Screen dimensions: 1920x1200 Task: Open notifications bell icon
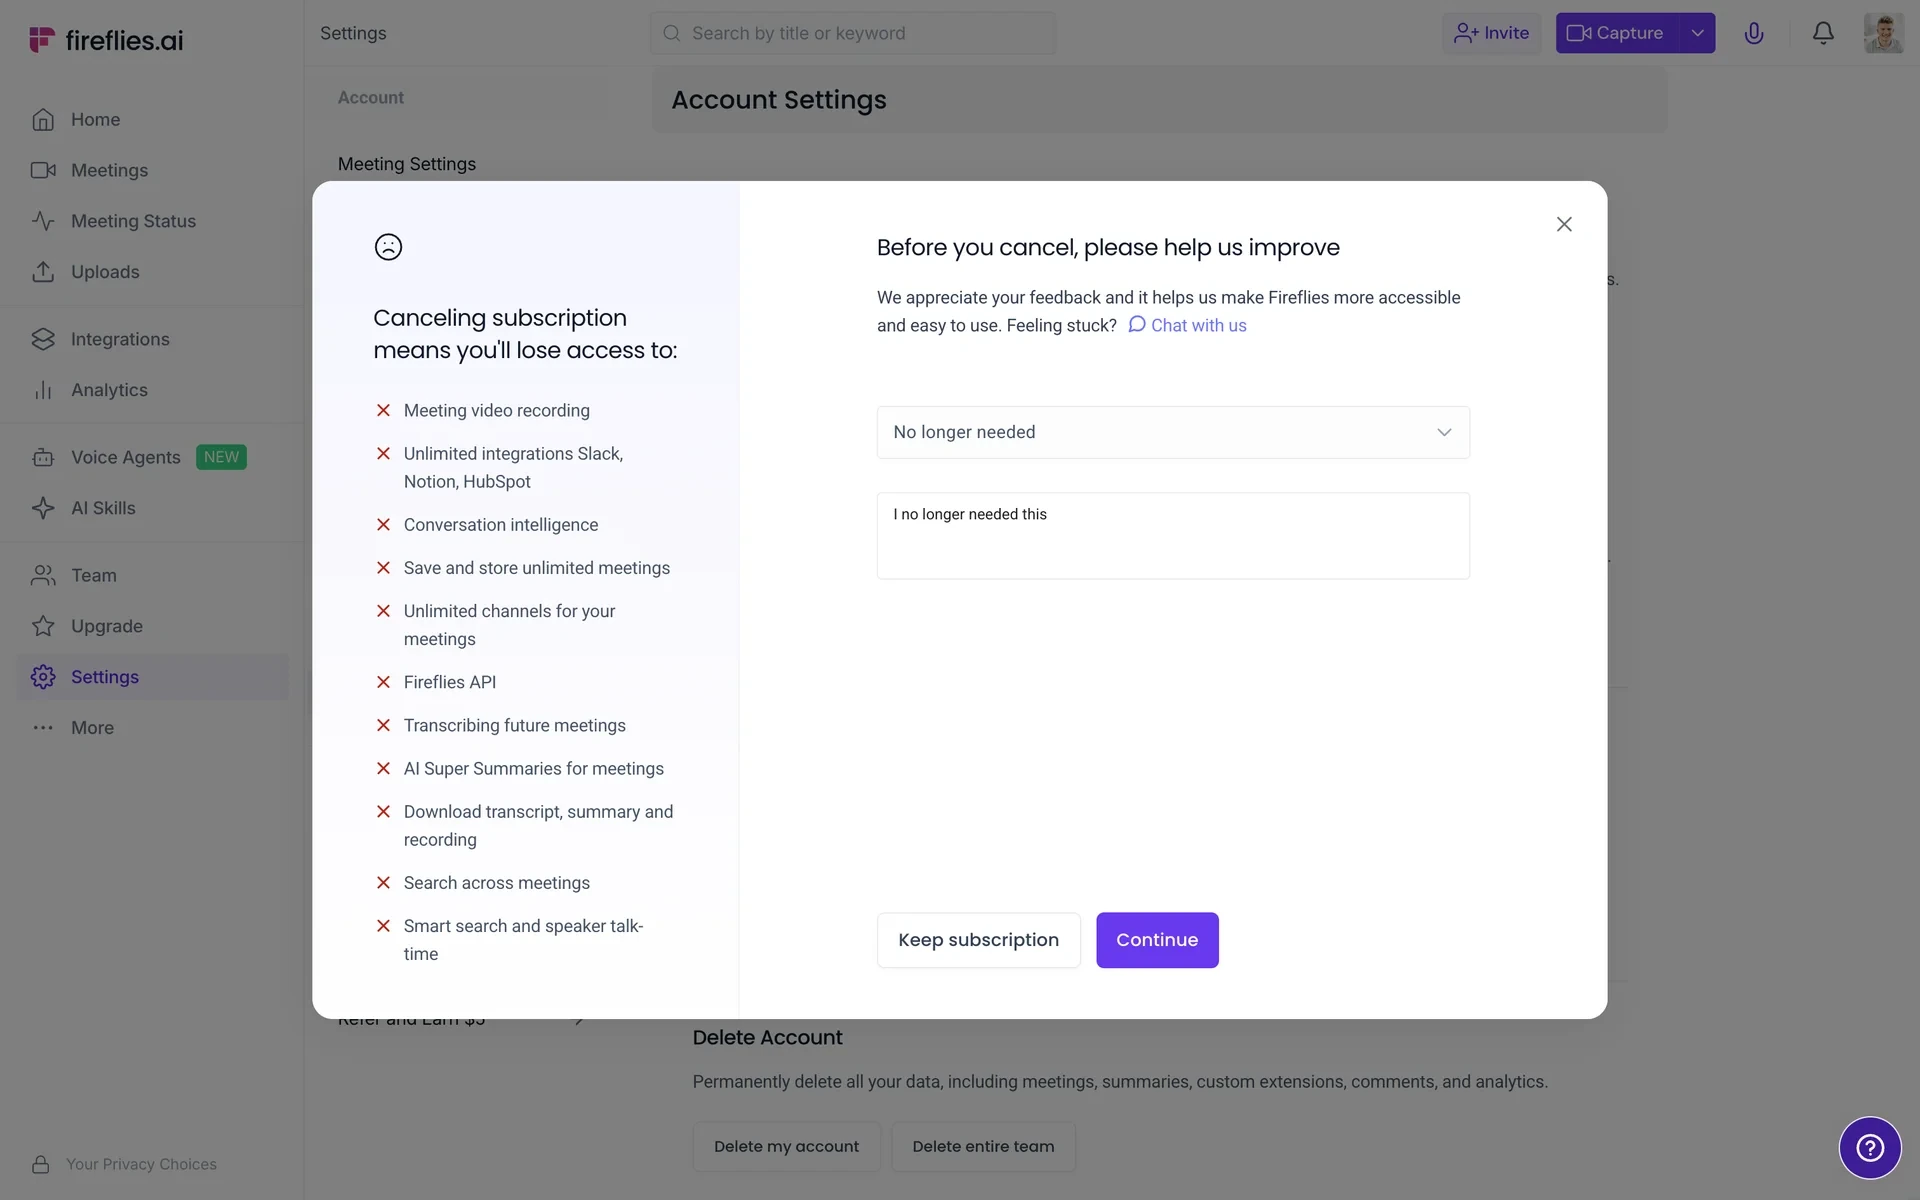coord(1823,33)
